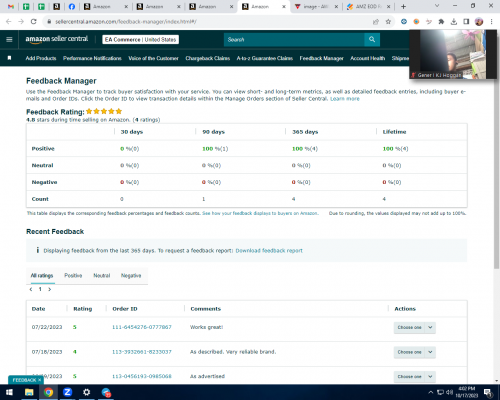This screenshot has width=500, height=400.
Task: Open Choose one dropdown for 07/18/2023 feedback
Action: [414, 352]
